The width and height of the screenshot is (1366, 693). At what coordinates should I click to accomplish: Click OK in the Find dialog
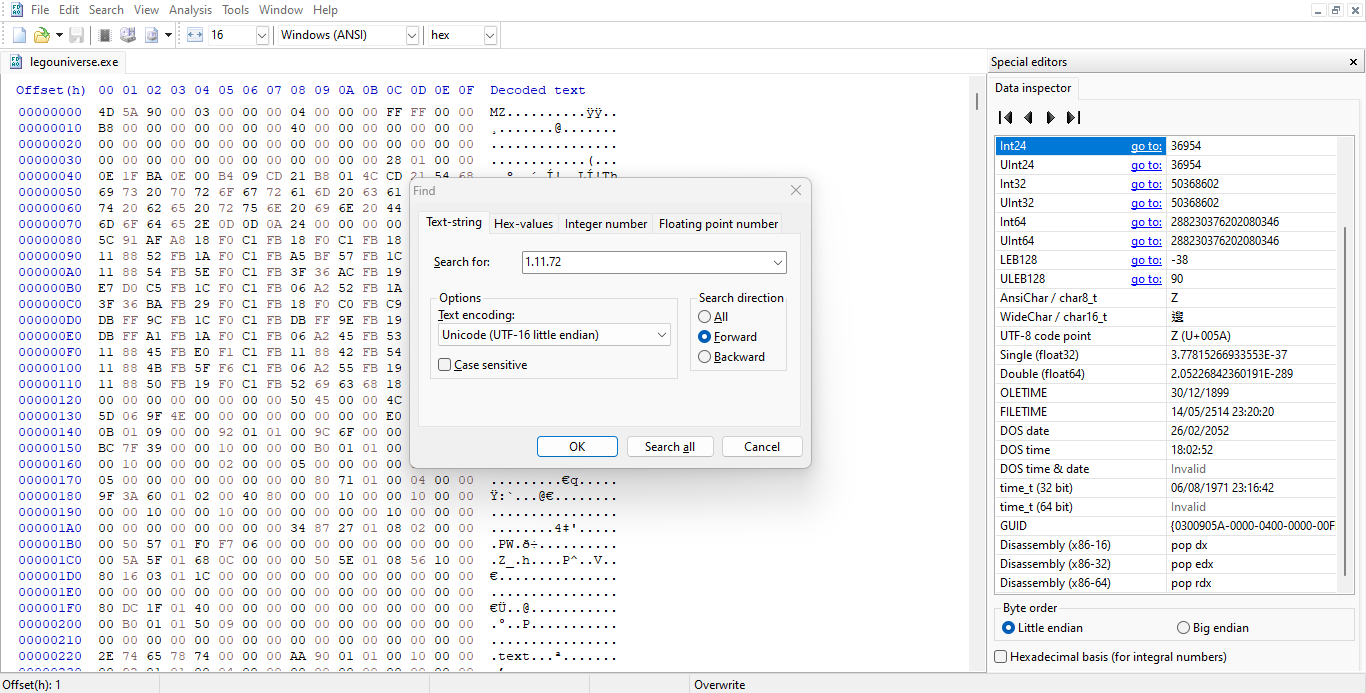pyautogui.click(x=577, y=447)
